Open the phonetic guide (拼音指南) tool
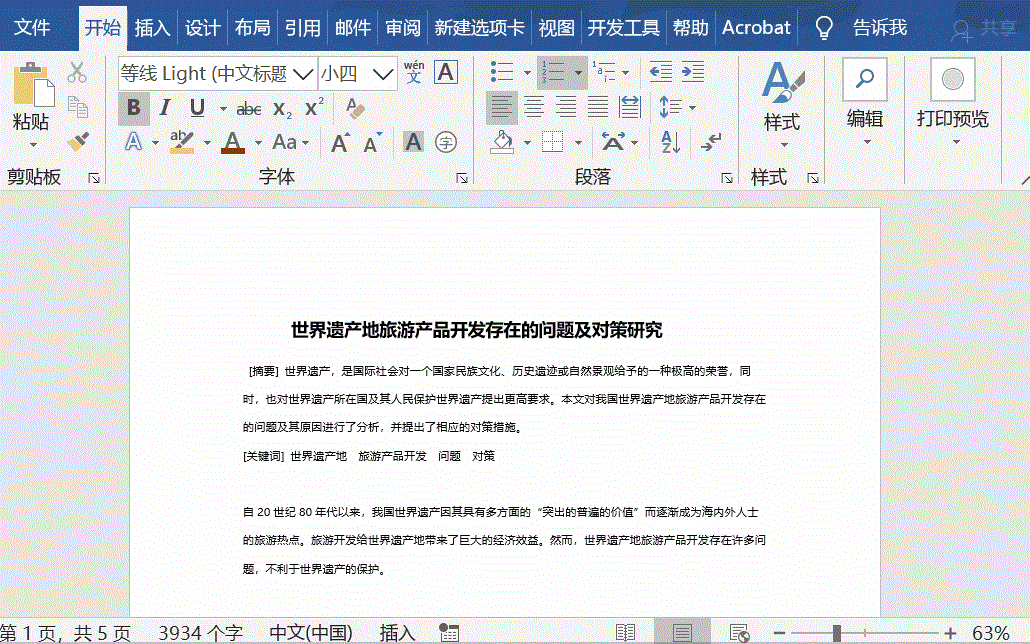The height and width of the screenshot is (644, 1030). pyautogui.click(x=412, y=70)
